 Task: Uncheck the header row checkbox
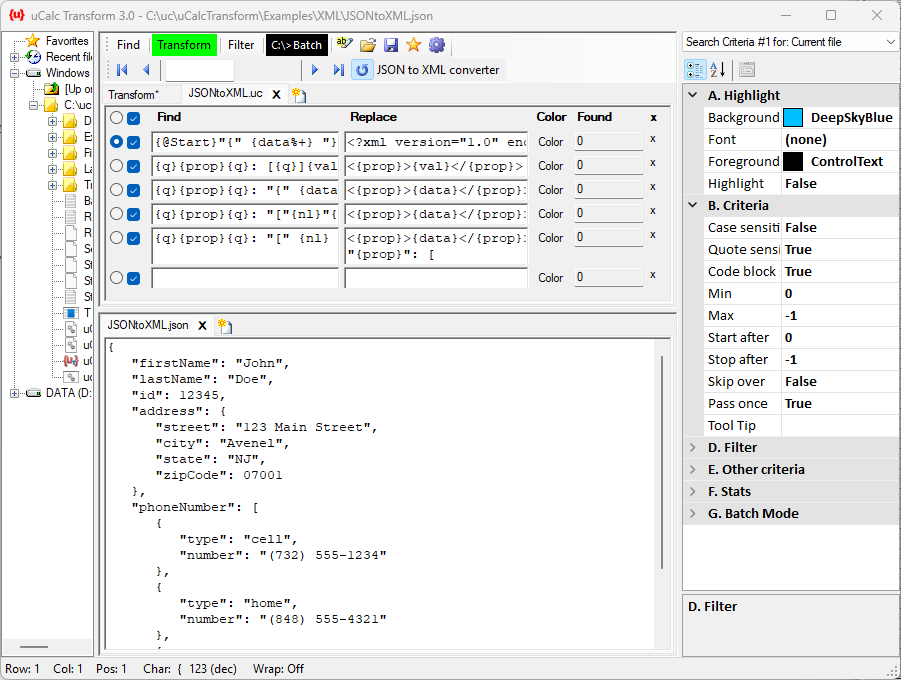pyautogui.click(x=133, y=118)
